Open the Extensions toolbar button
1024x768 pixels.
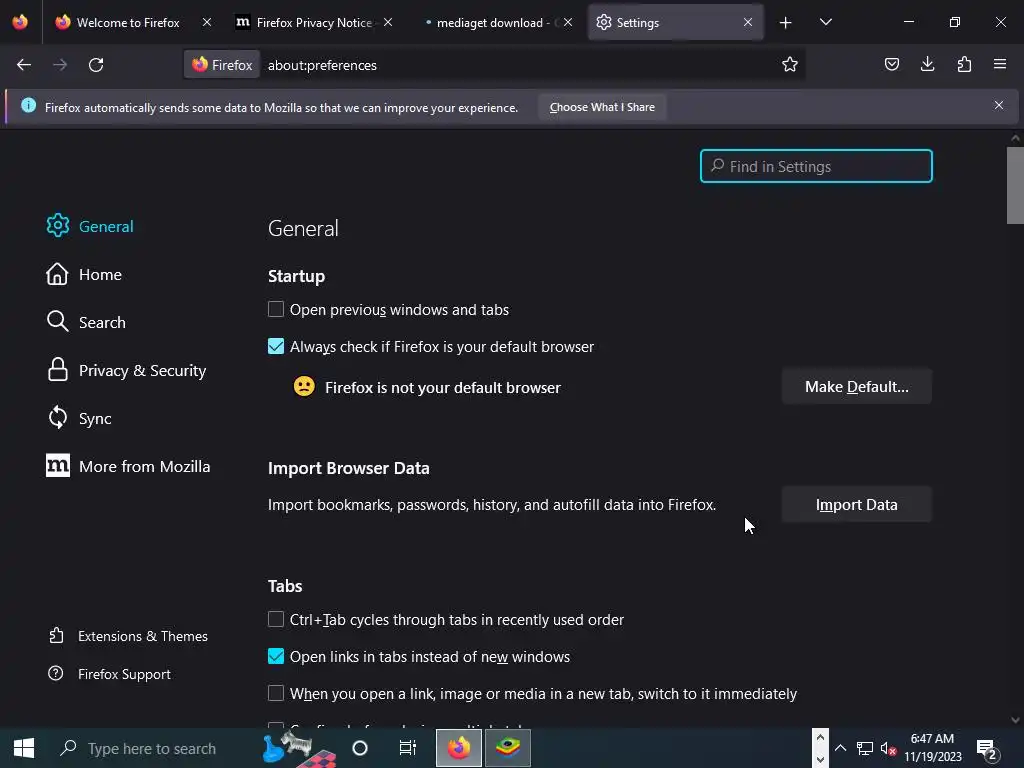pos(964,64)
